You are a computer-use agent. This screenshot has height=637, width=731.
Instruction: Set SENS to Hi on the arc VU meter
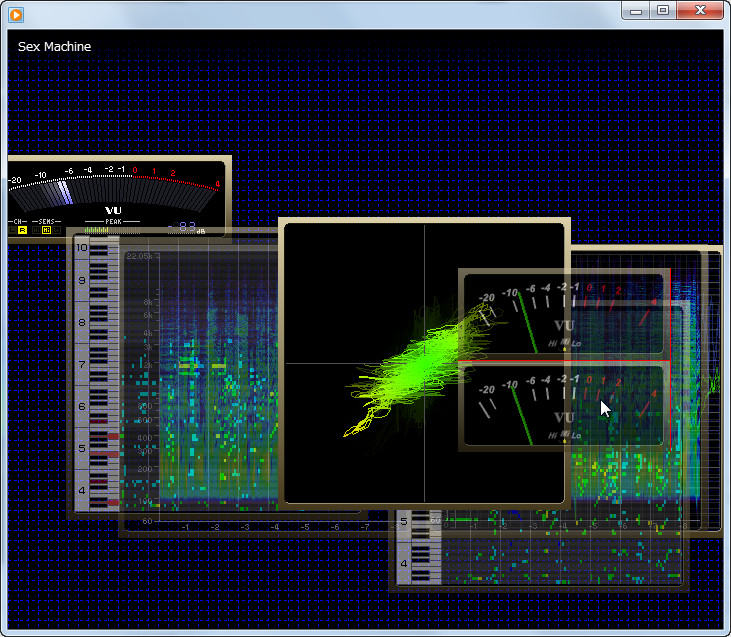click(x=36, y=230)
